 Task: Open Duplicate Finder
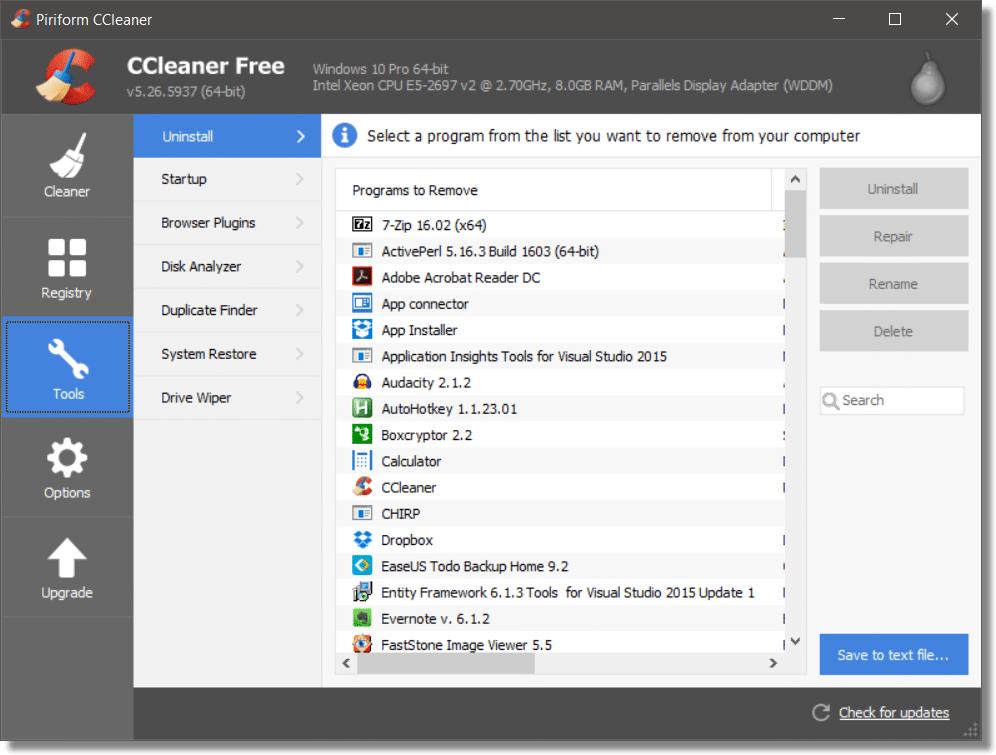coord(227,310)
